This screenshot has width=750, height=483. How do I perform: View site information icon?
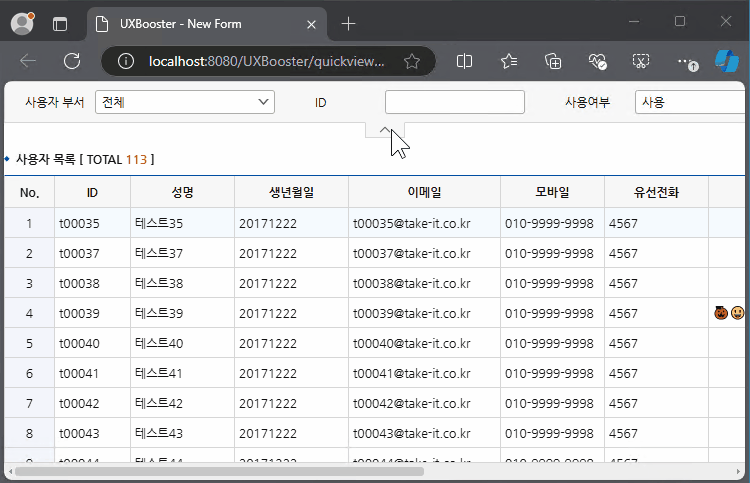point(126,61)
